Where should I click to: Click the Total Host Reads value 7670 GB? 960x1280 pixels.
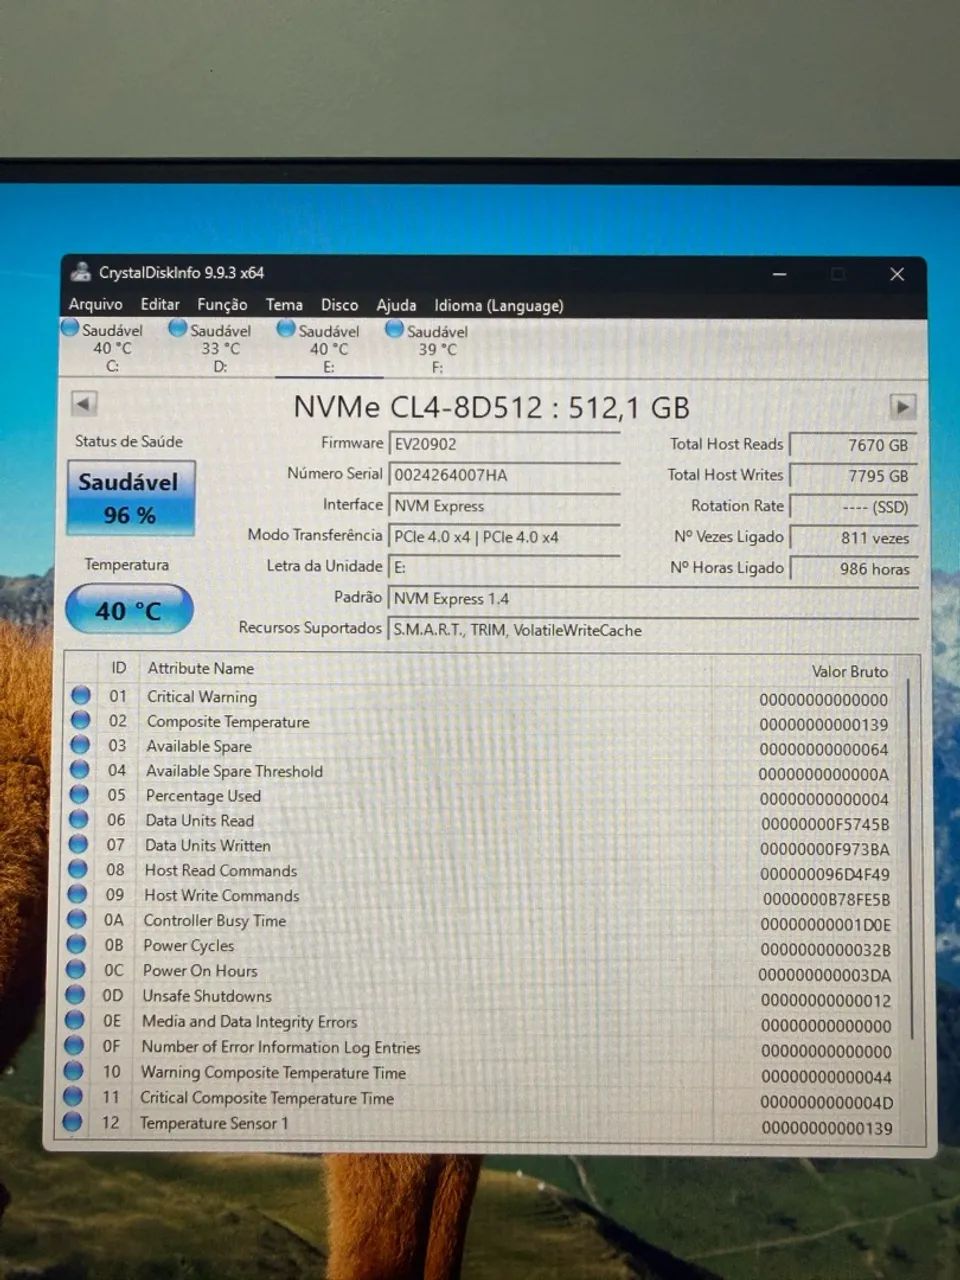(854, 445)
